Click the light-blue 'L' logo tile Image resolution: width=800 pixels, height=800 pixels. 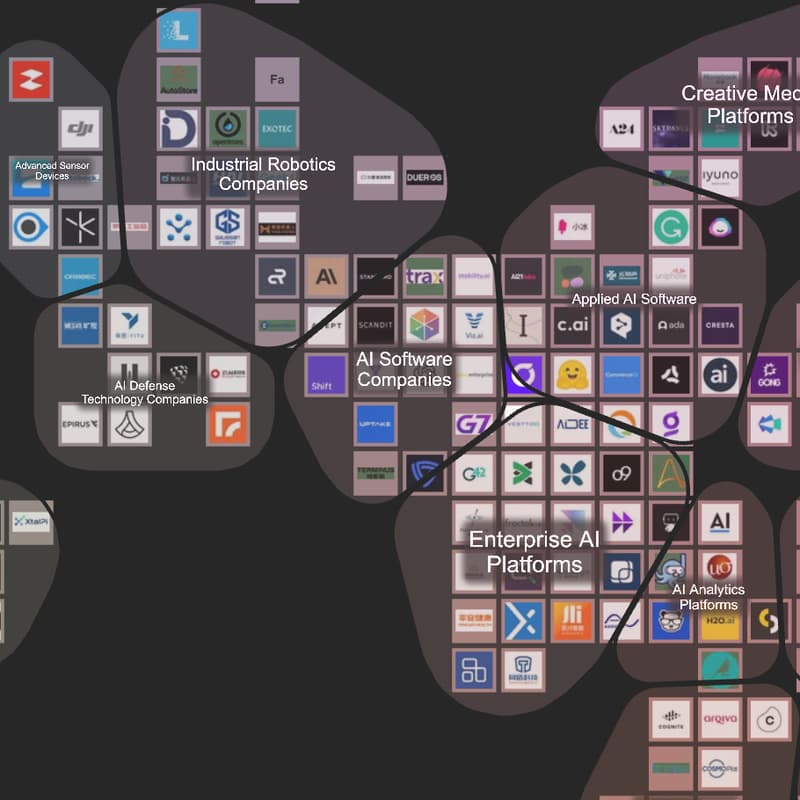[x=179, y=30]
